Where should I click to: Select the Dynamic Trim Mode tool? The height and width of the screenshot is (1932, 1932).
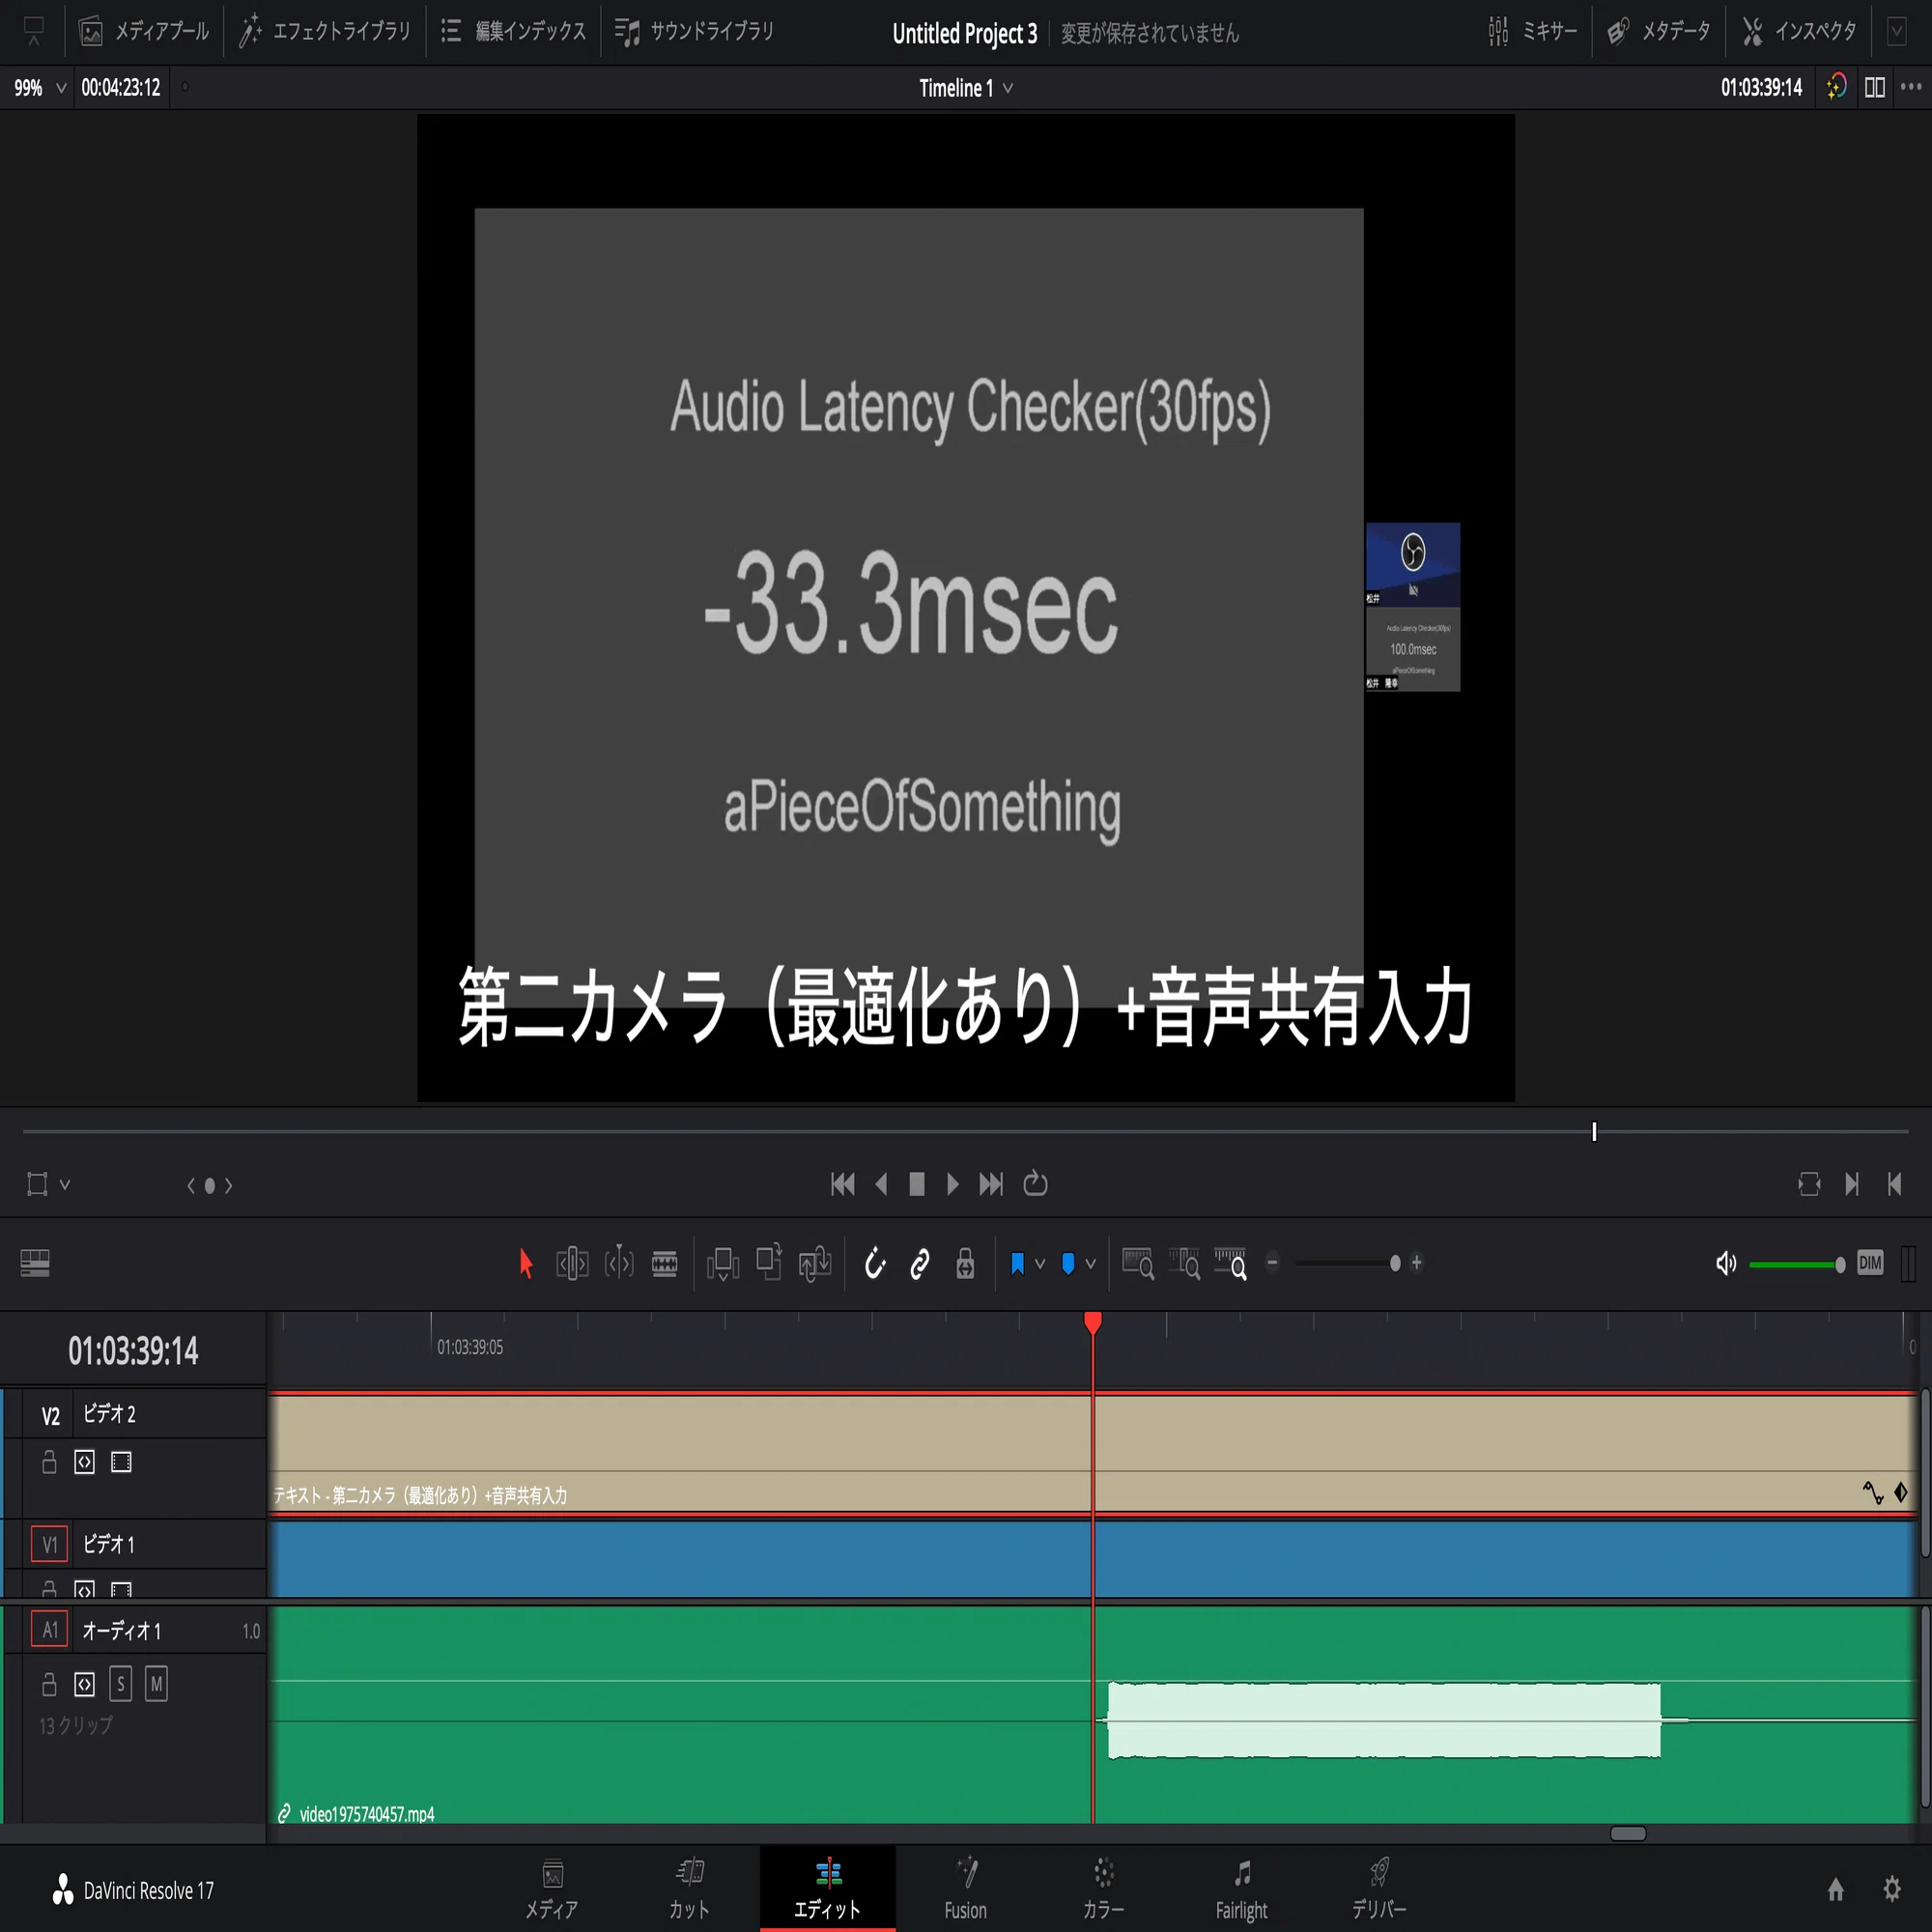tap(619, 1264)
